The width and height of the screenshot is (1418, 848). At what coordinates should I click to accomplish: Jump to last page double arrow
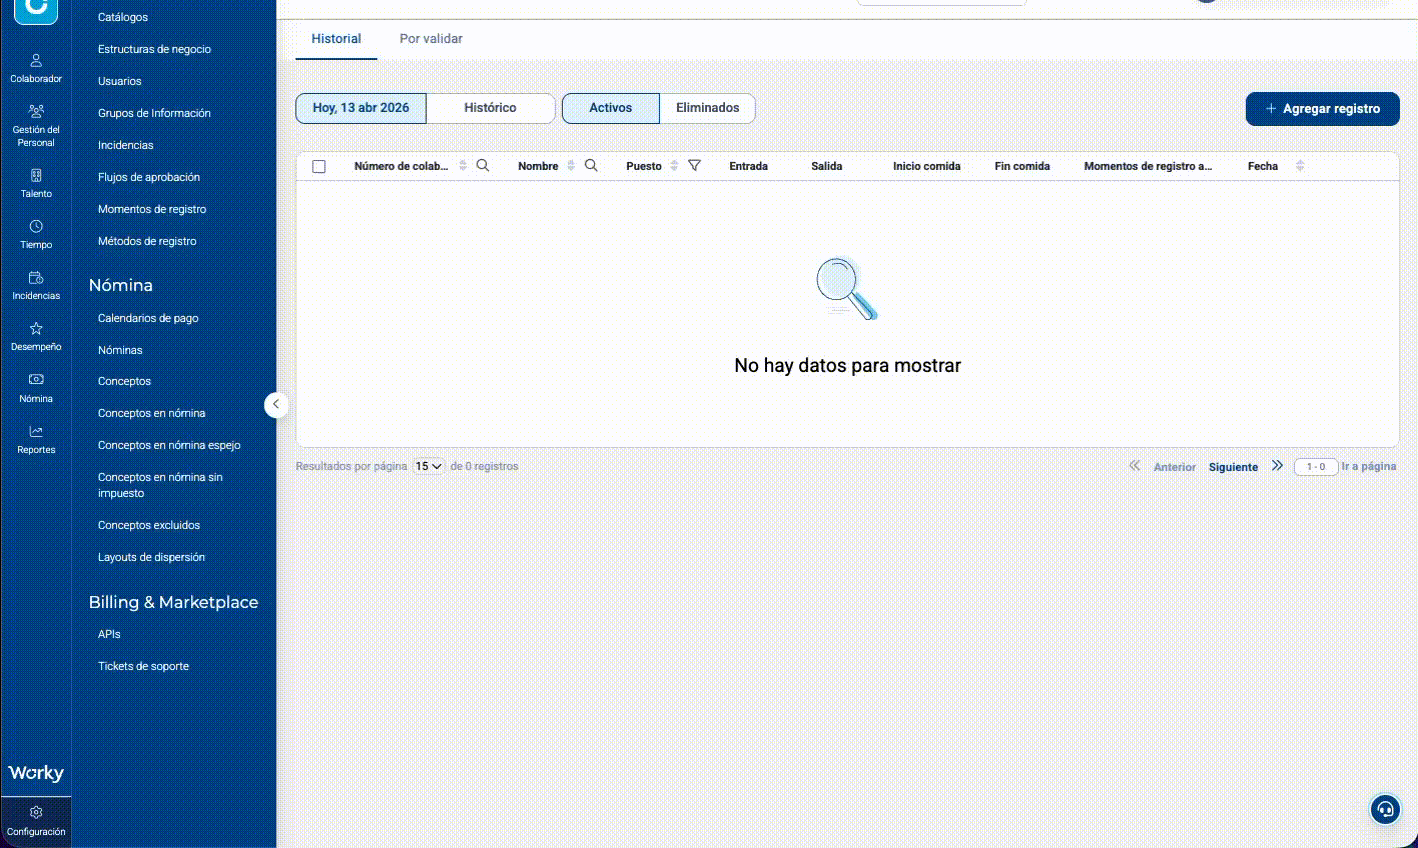pos(1277,466)
